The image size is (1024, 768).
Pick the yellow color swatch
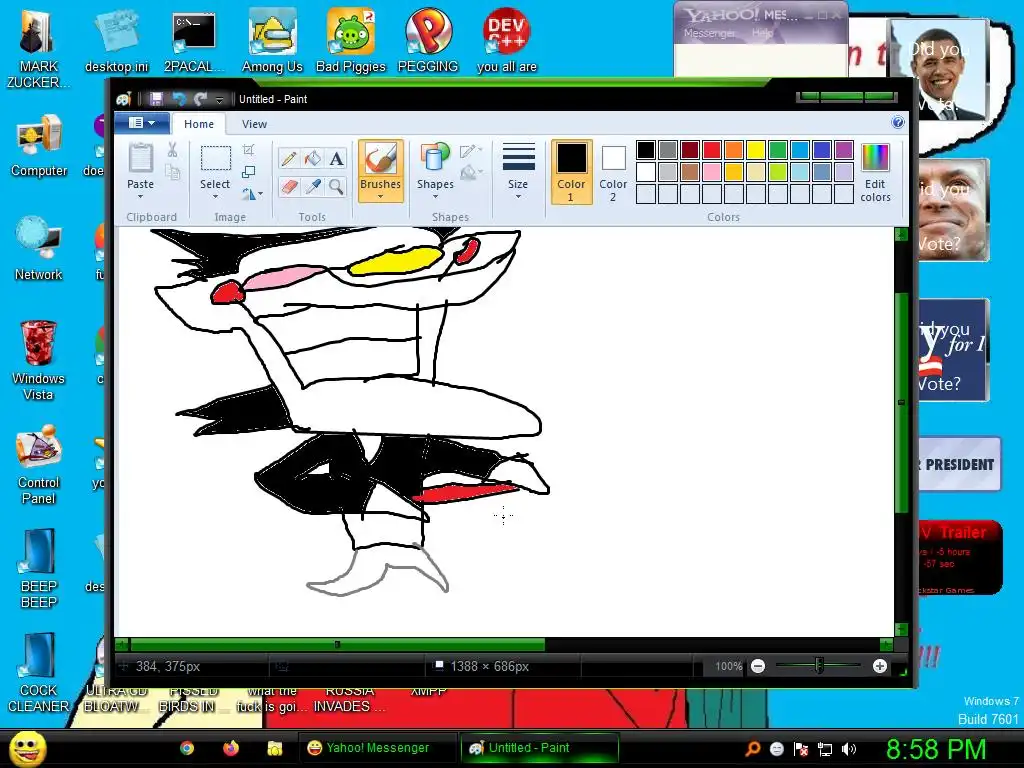pyautogui.click(x=756, y=150)
